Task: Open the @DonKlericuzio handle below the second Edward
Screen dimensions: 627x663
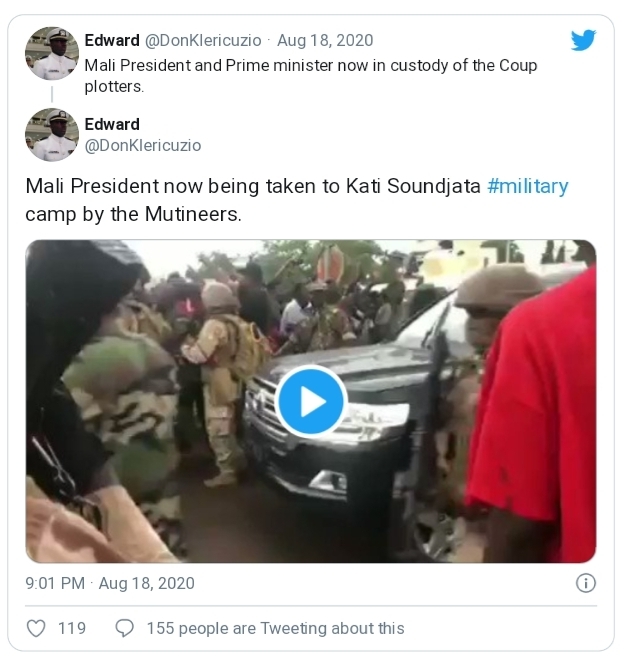Action: pos(143,146)
